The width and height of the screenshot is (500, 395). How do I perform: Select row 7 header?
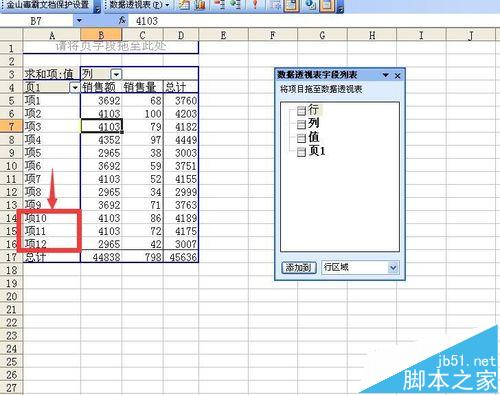[x=11, y=127]
